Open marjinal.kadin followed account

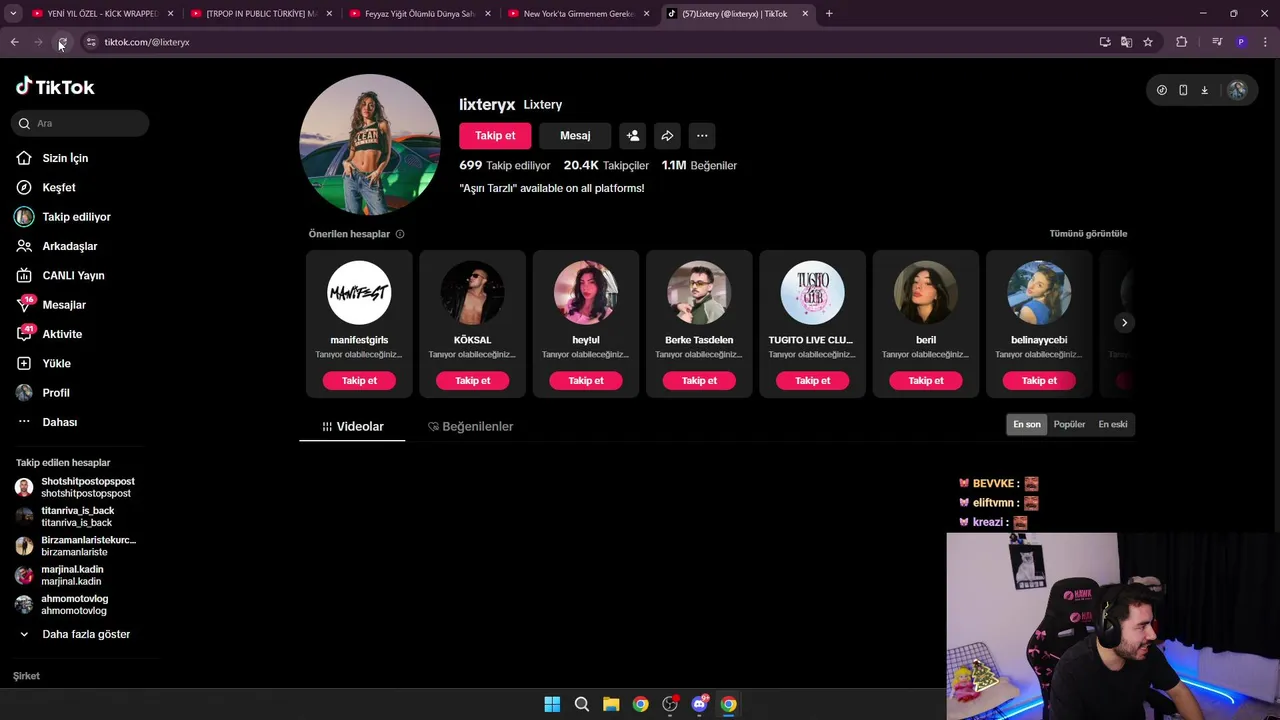[60, 576]
